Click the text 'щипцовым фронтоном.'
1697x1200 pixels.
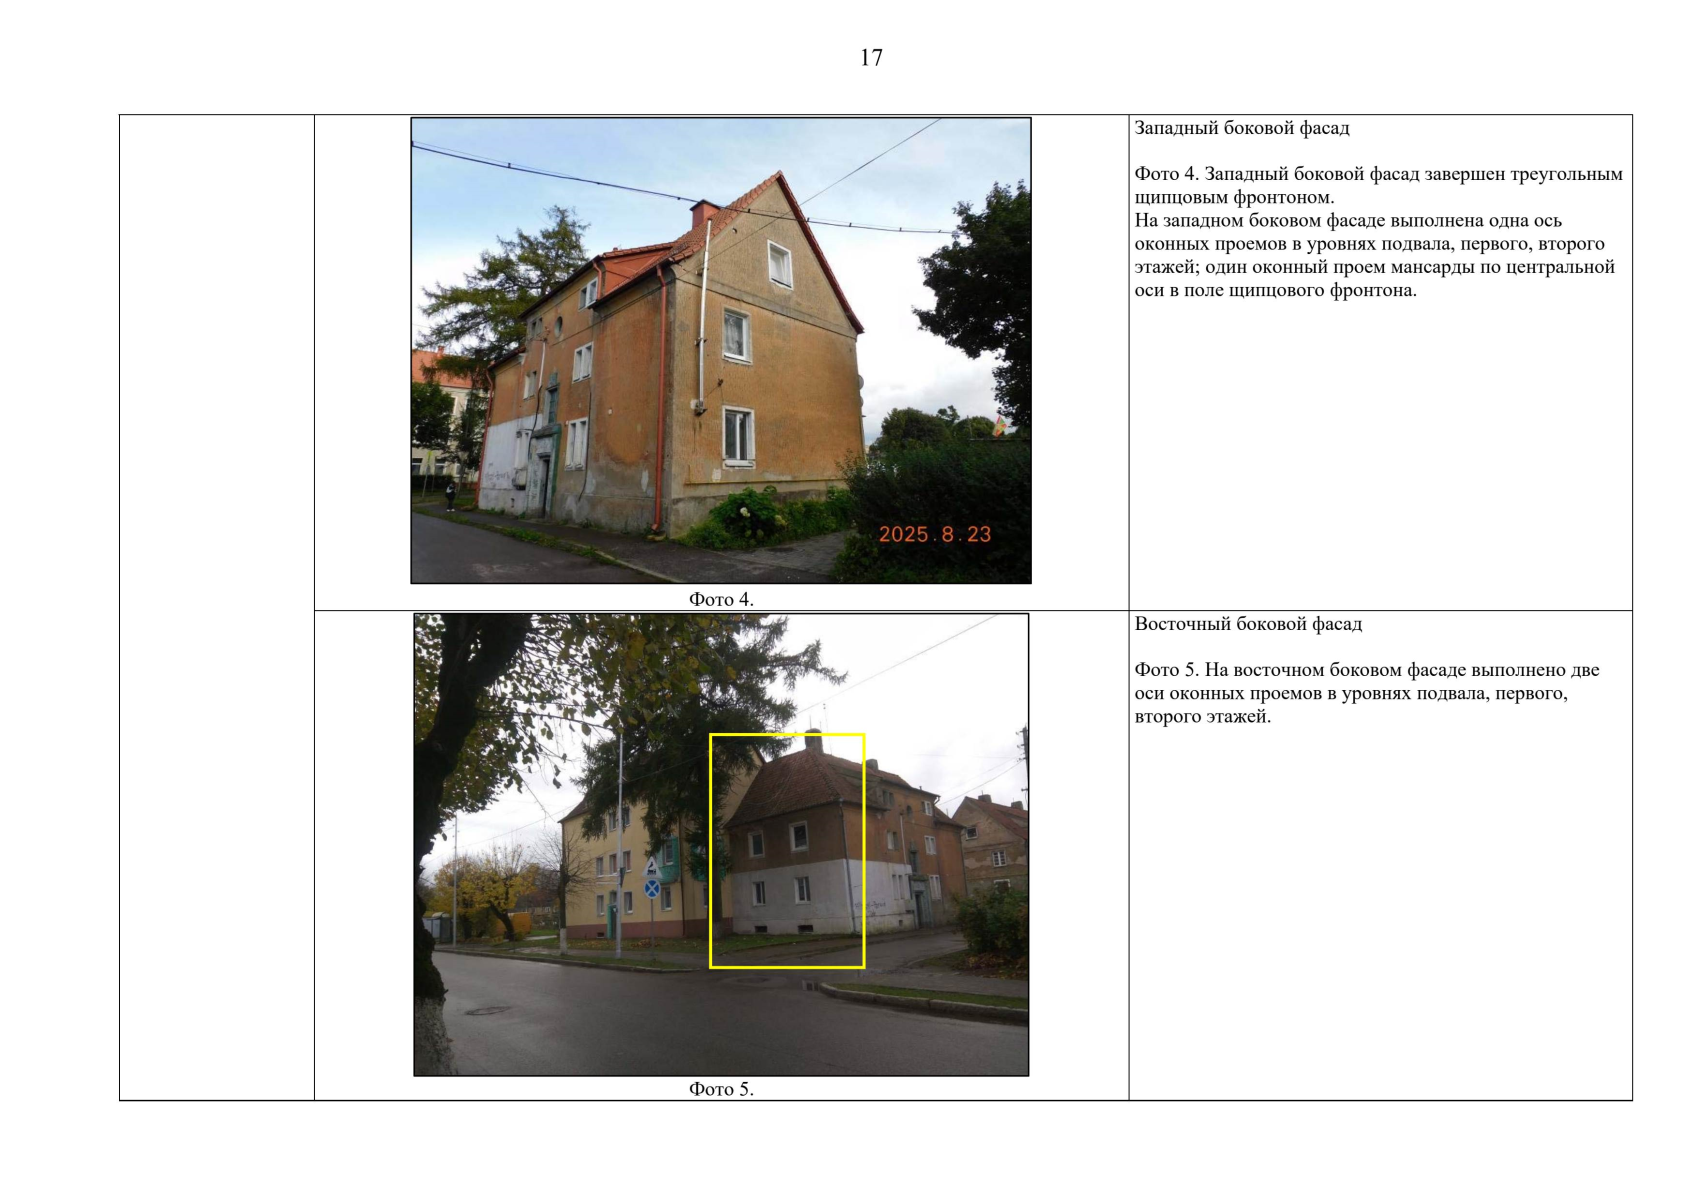(1234, 197)
